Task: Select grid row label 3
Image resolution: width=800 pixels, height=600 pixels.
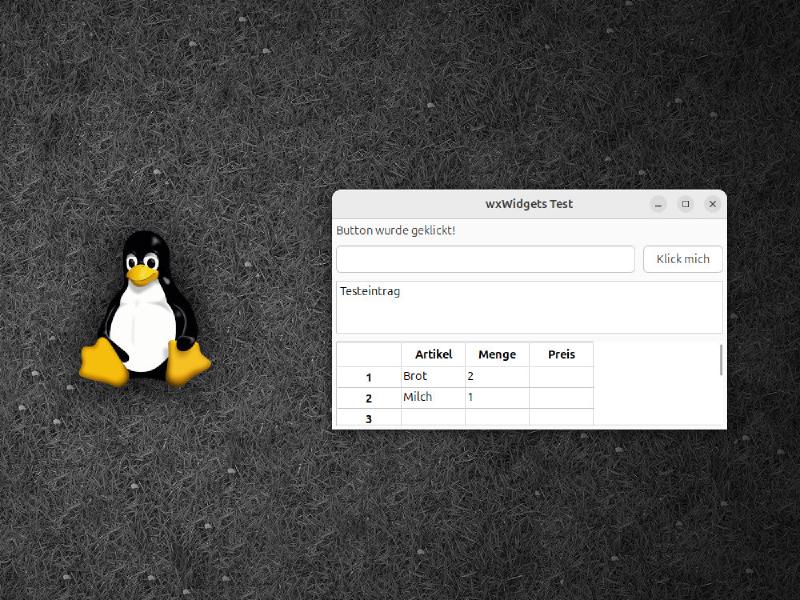Action: pos(369,418)
